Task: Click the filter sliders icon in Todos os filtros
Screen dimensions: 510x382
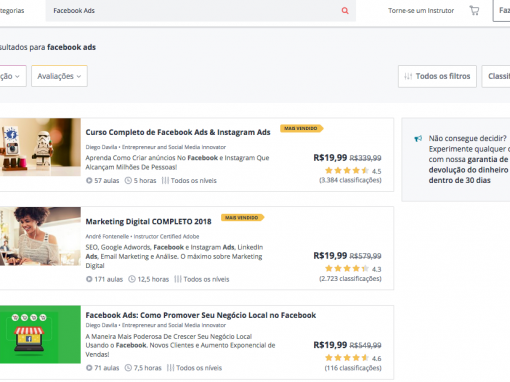Action: tap(408, 76)
